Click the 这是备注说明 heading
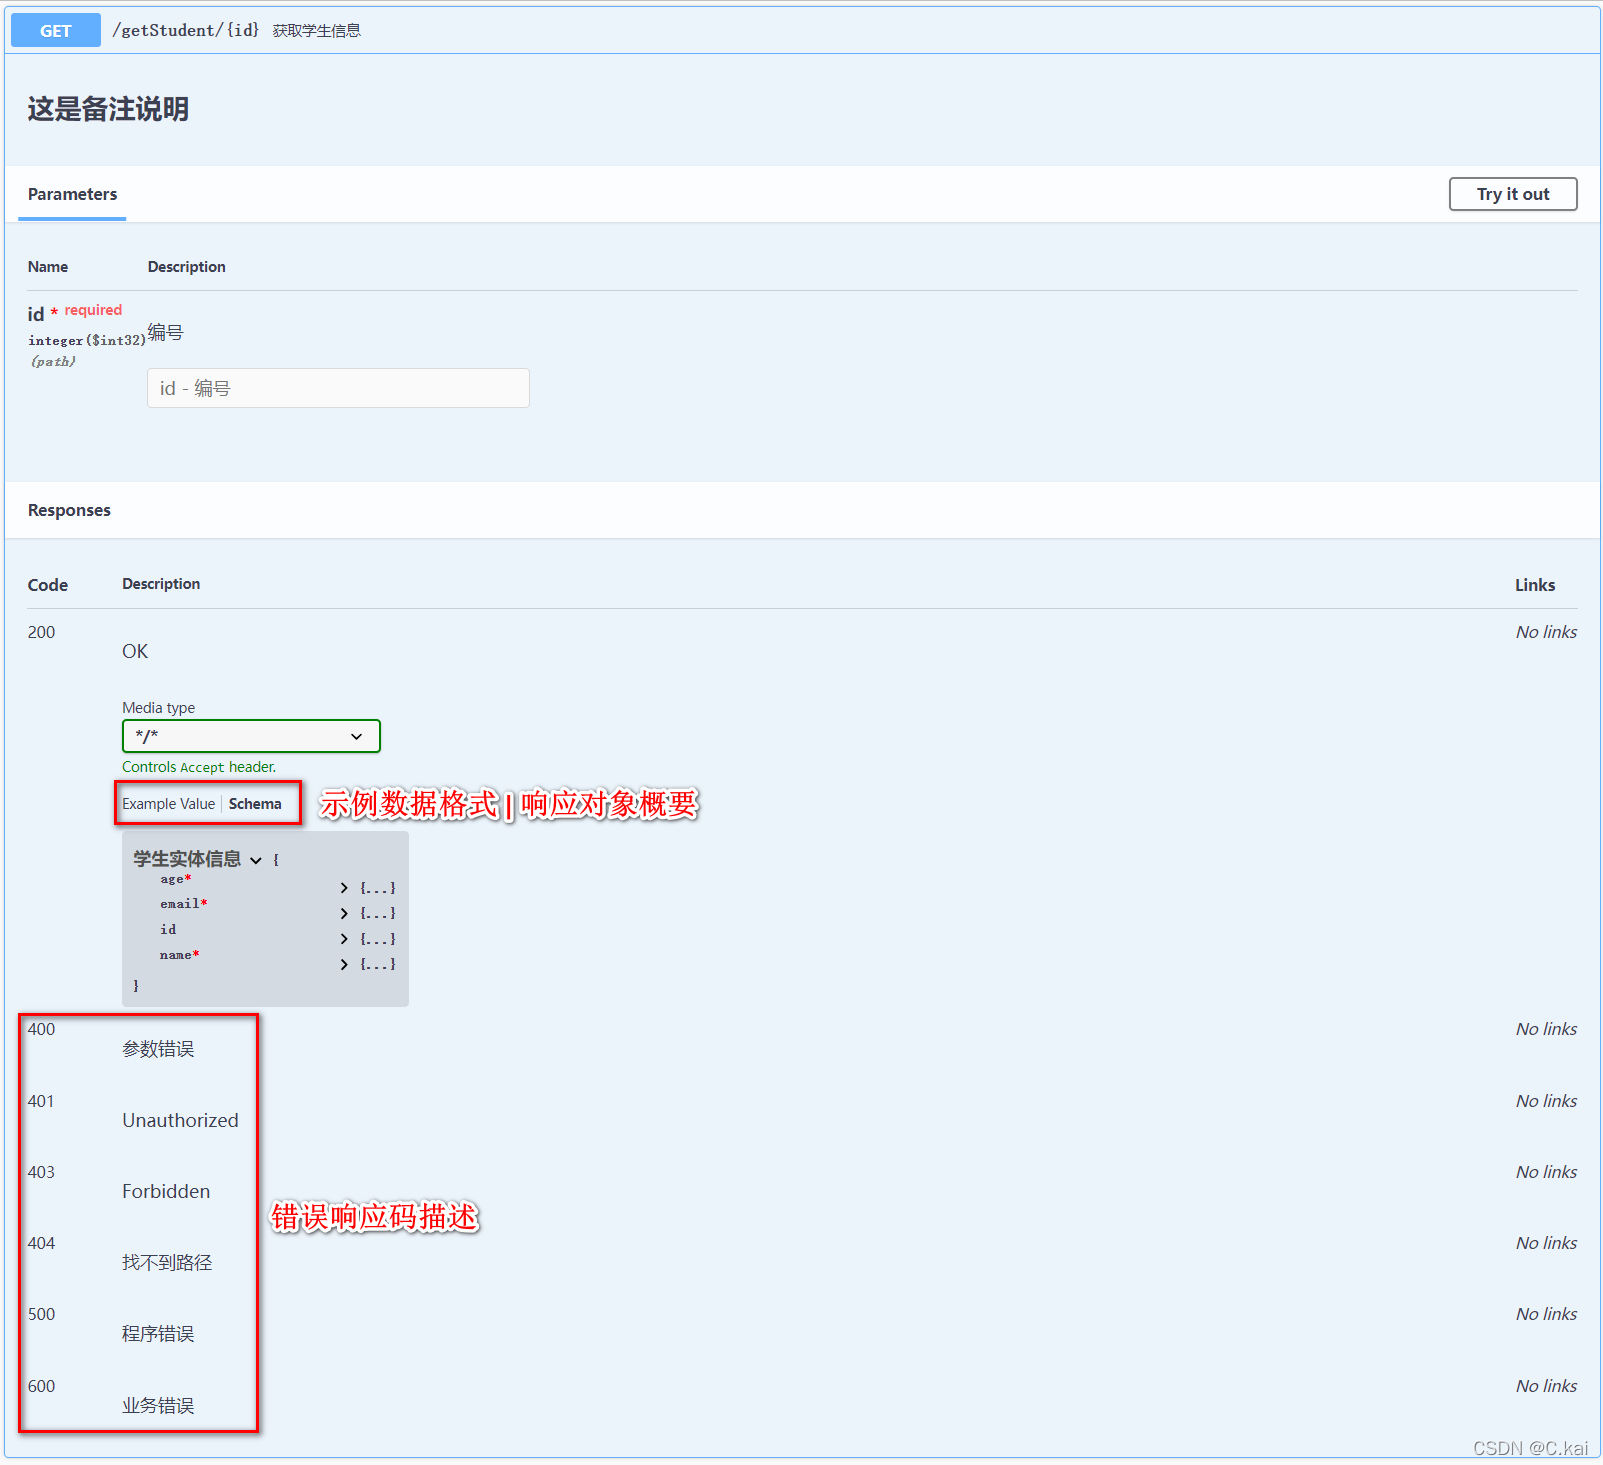The width and height of the screenshot is (1603, 1465). click(x=108, y=109)
